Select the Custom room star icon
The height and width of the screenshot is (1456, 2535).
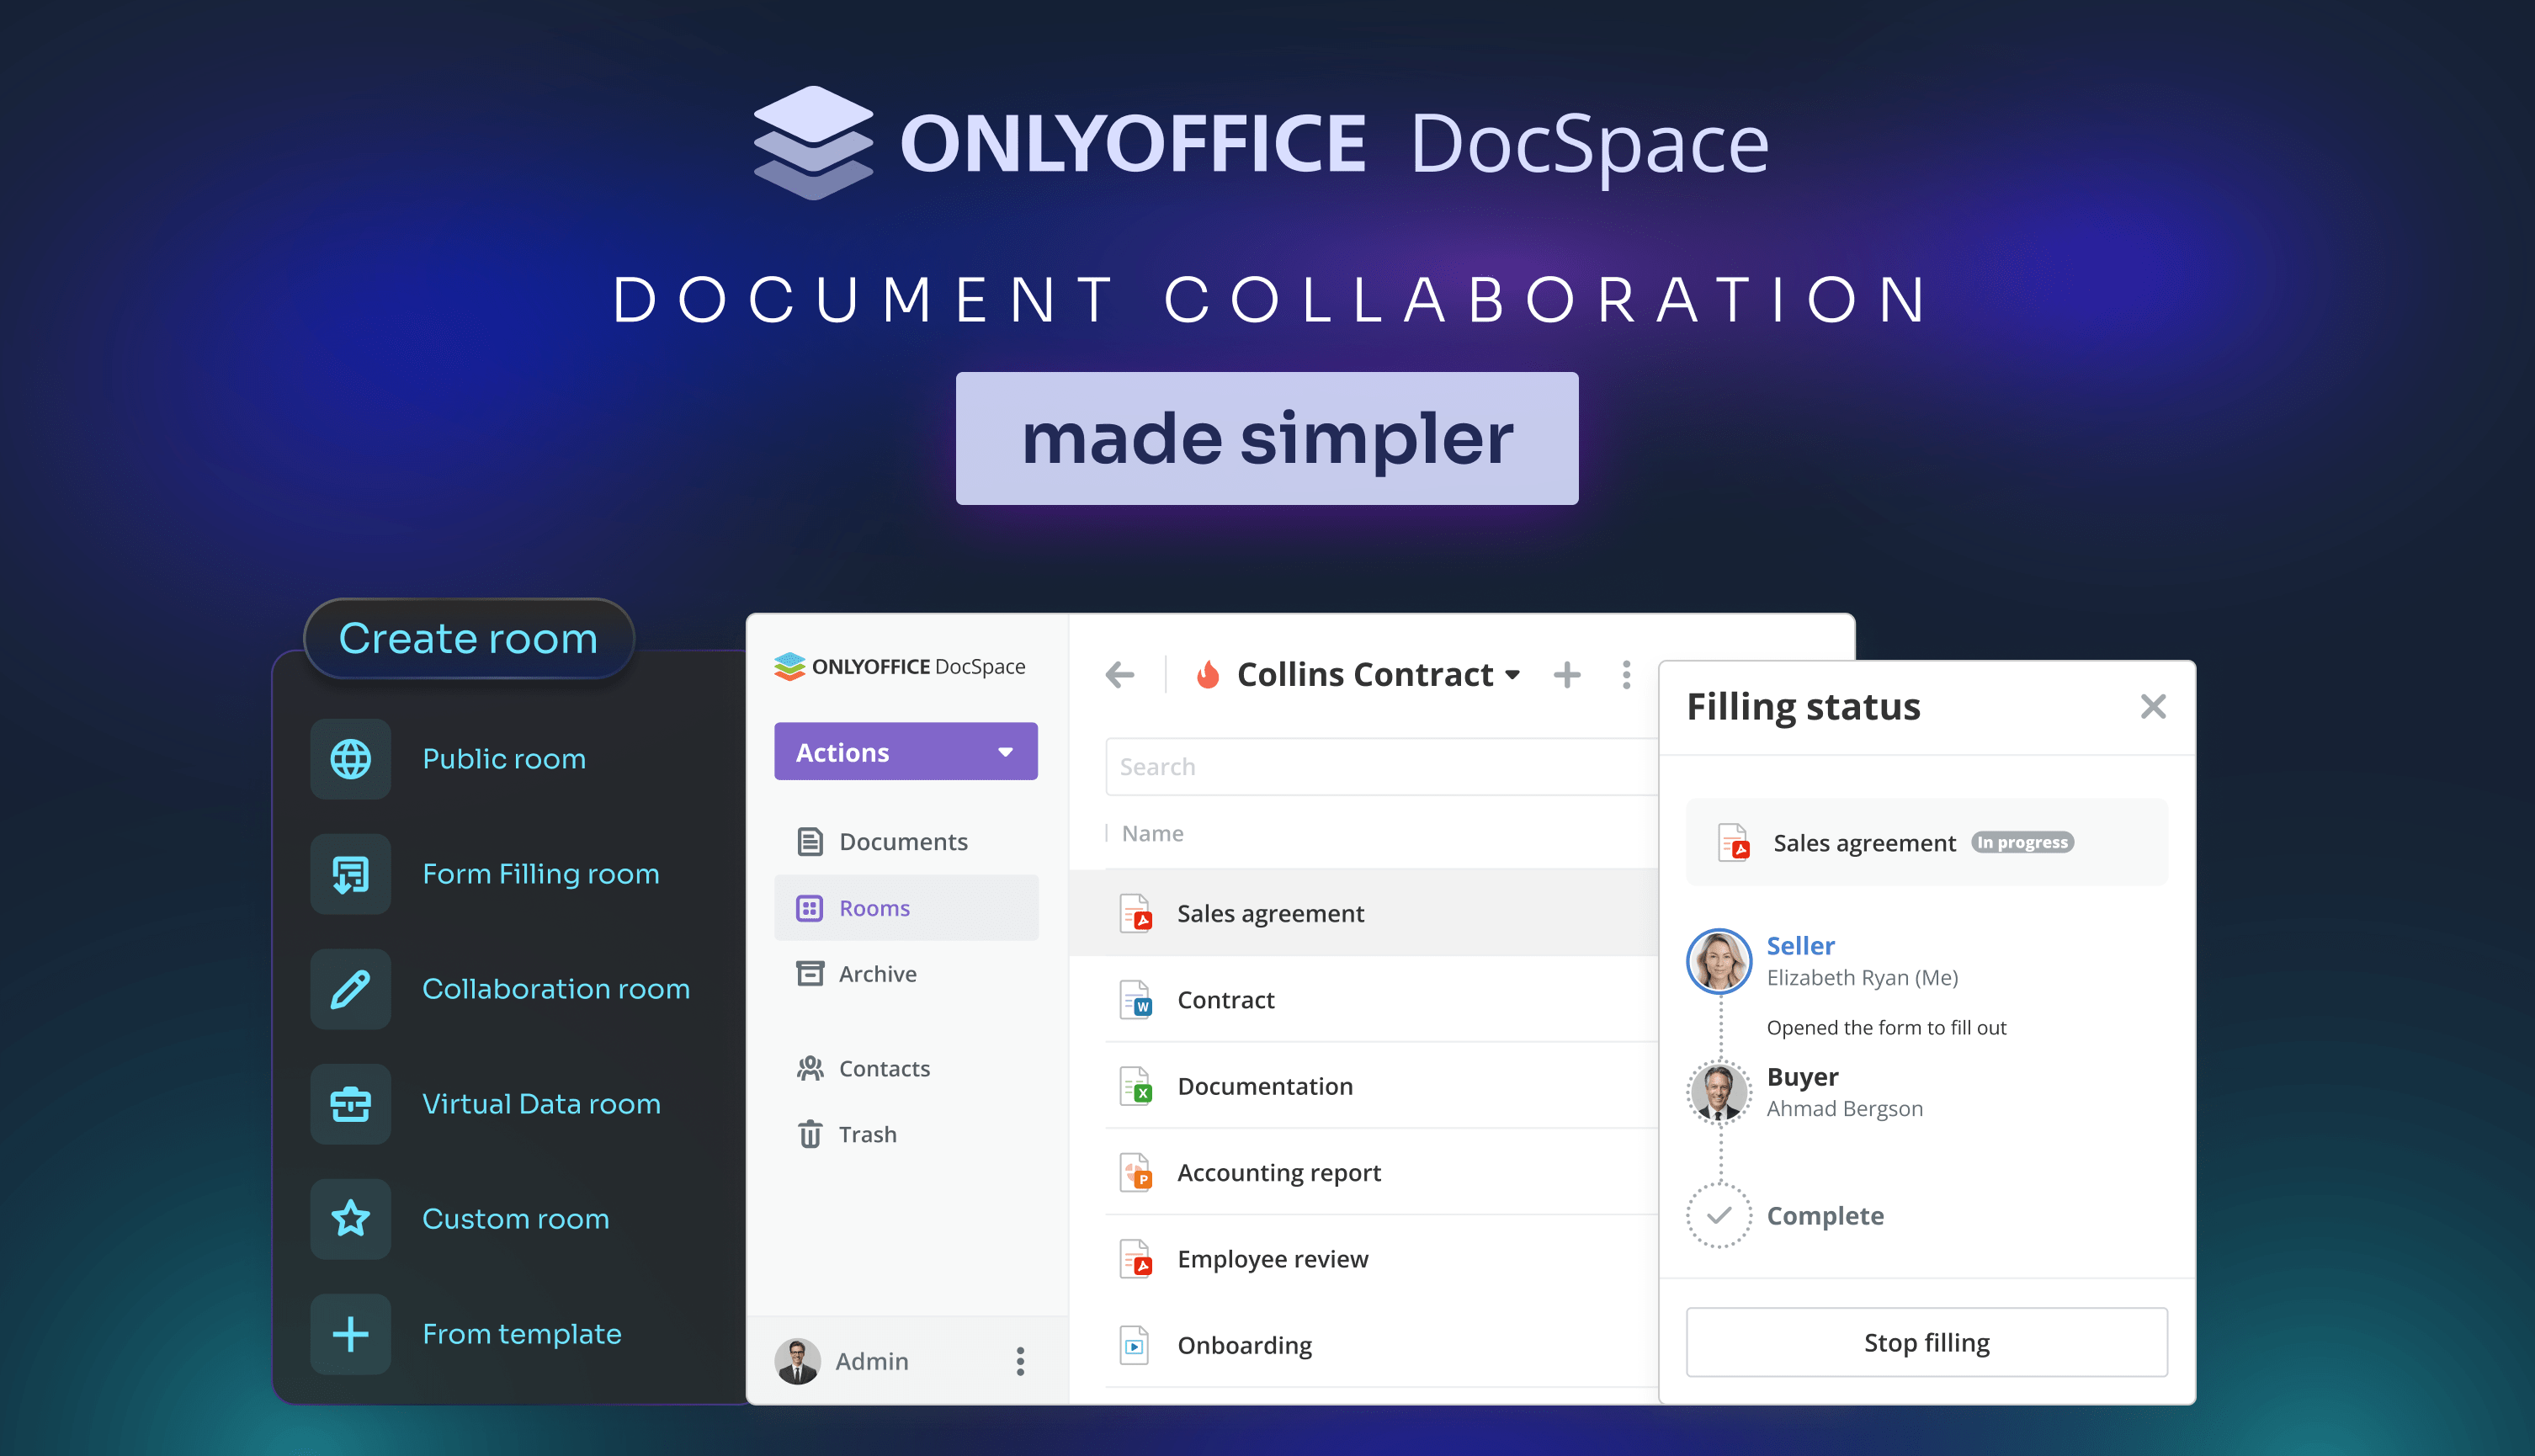point(349,1218)
